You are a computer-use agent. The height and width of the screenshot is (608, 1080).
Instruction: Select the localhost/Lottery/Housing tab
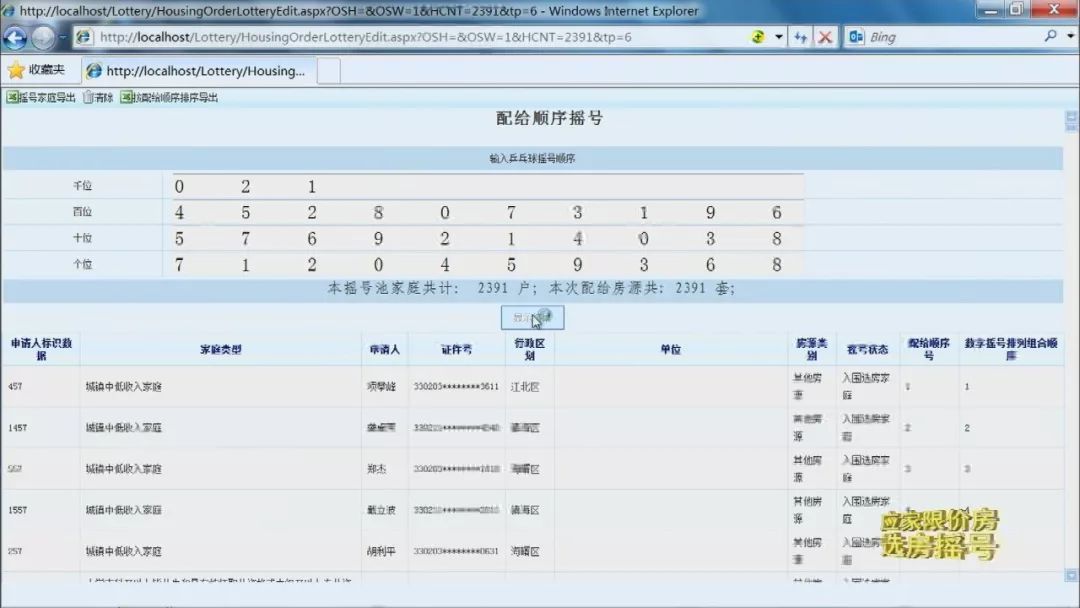pos(198,71)
